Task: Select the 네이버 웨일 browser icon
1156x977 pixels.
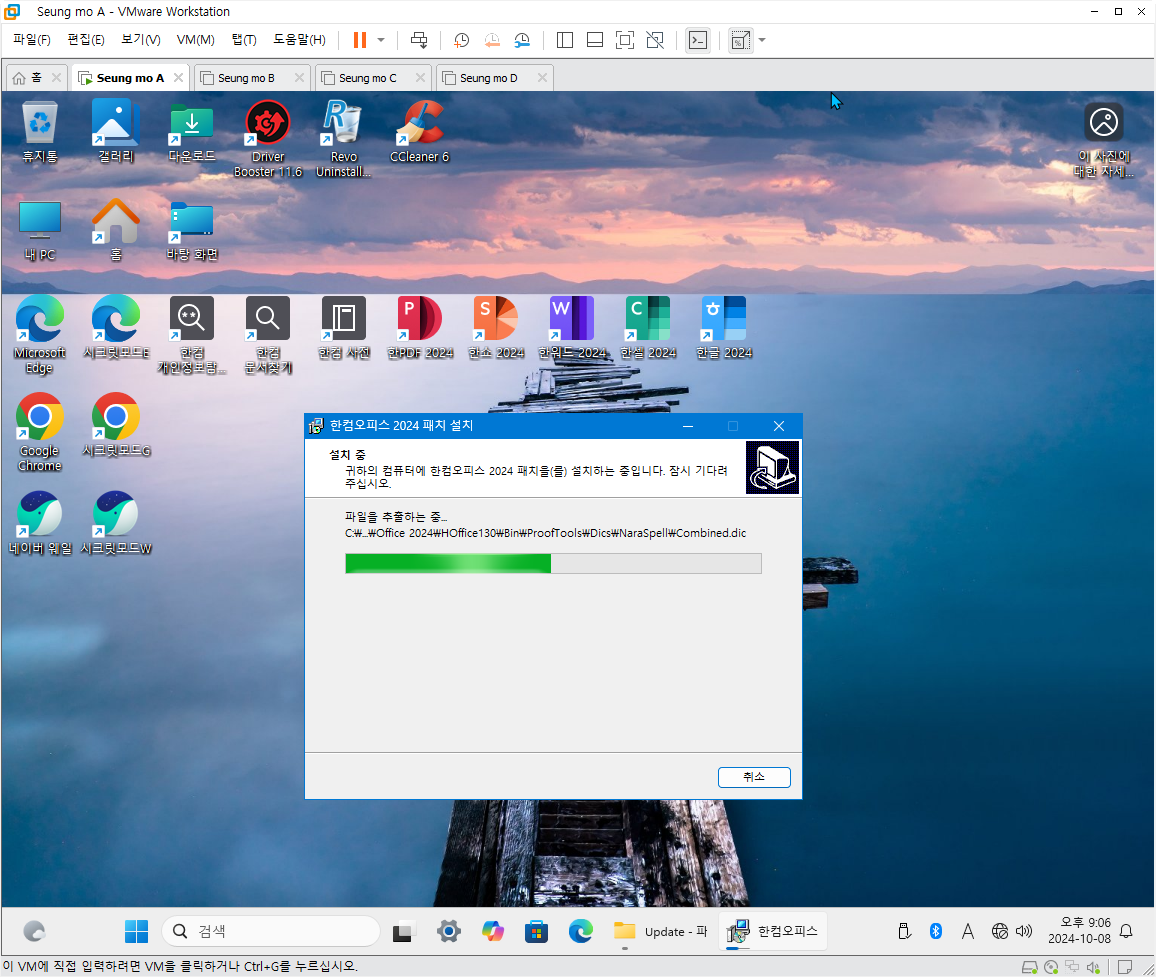Action: click(40, 524)
